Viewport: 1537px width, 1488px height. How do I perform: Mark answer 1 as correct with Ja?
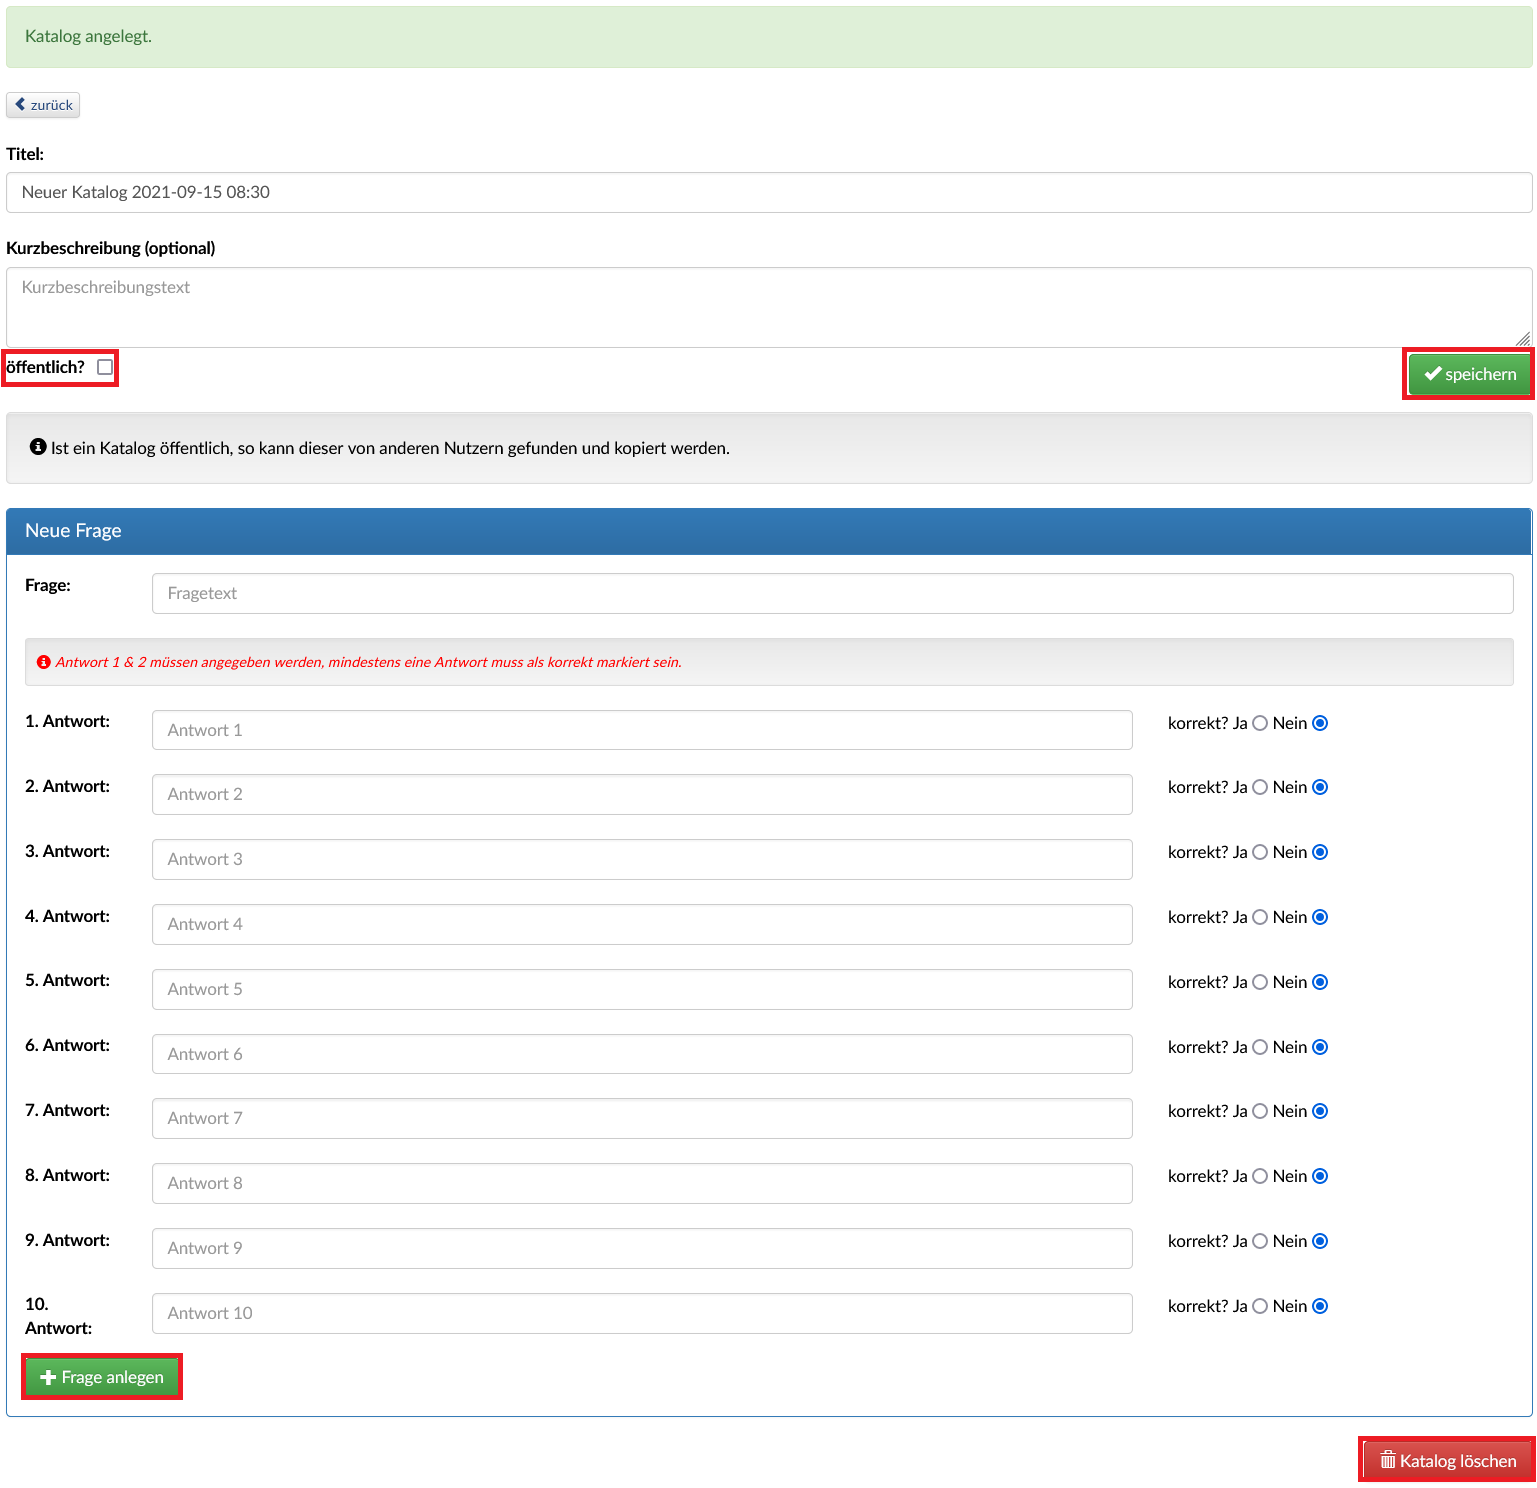coord(1260,723)
